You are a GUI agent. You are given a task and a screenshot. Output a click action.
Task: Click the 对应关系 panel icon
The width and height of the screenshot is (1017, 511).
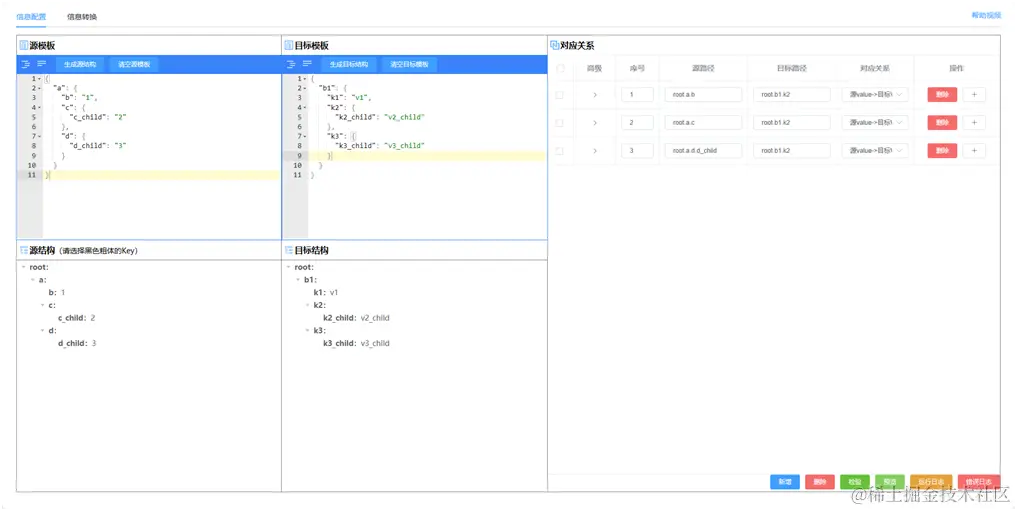coord(555,45)
